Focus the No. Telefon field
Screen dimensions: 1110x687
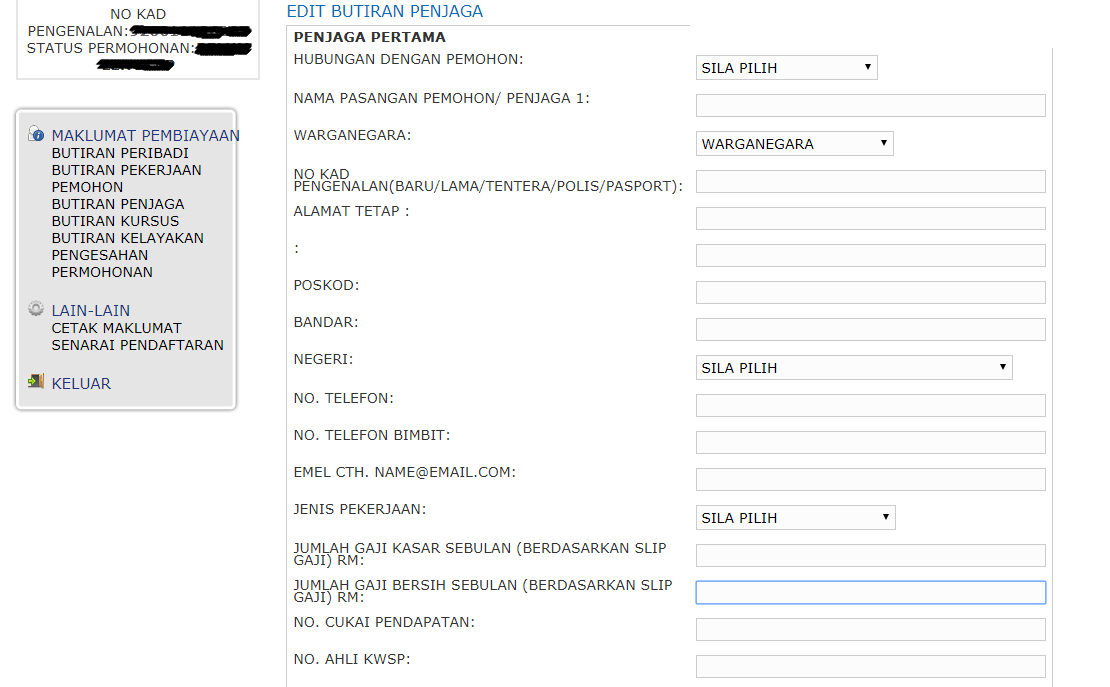pos(871,405)
